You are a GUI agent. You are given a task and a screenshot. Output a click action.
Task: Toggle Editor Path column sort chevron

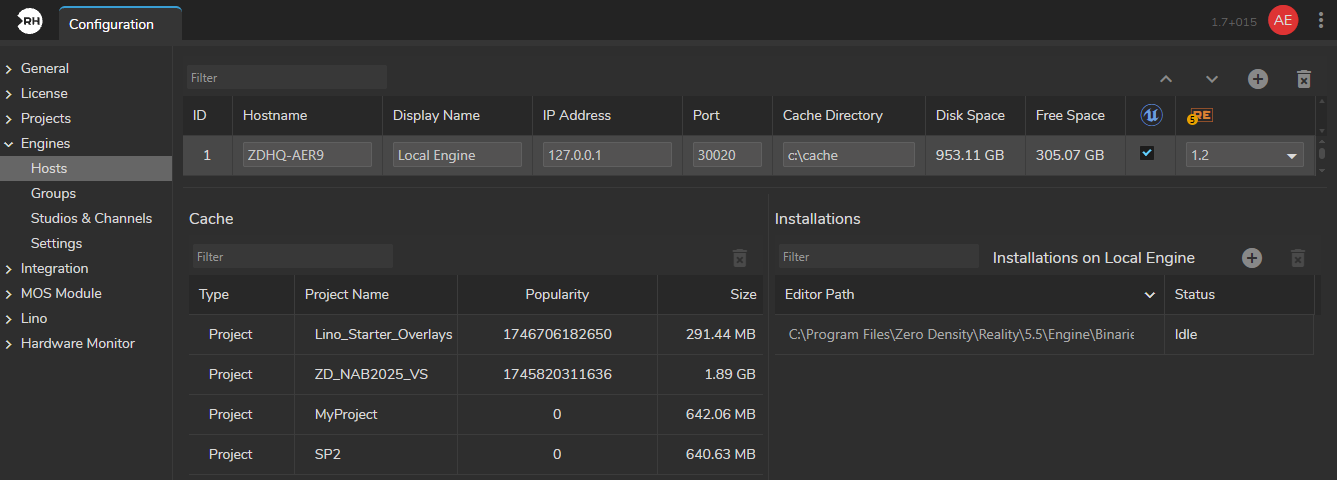[x=1149, y=295]
